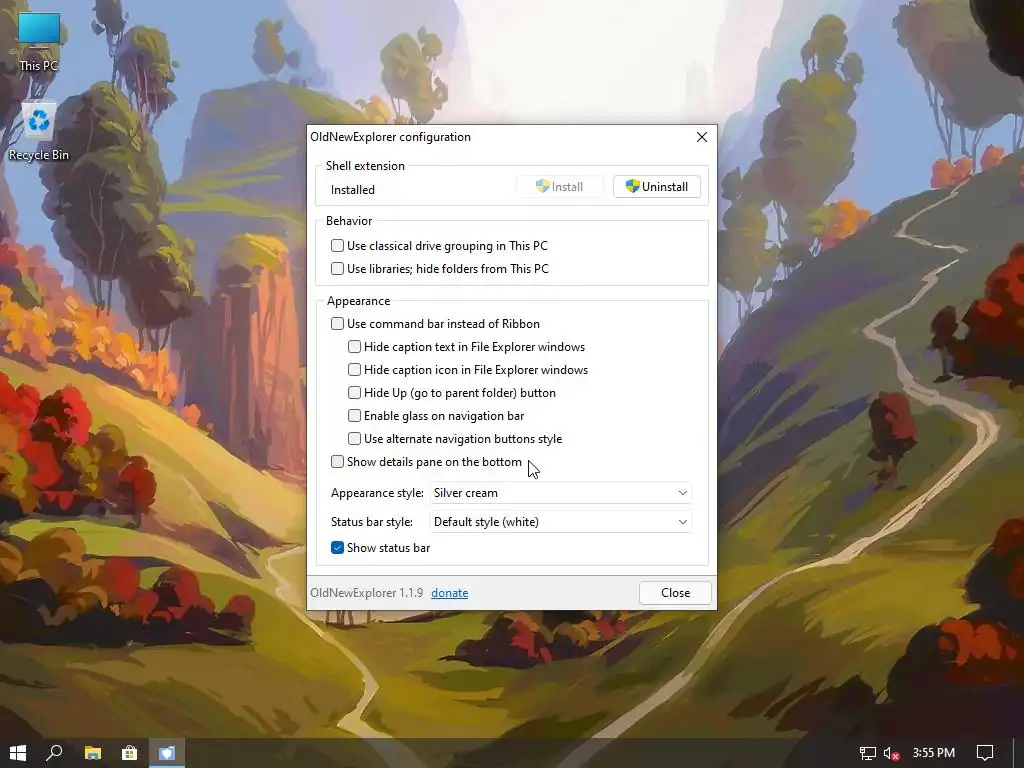Click the Close button at bottom
Viewport: 1024px width, 768px height.
point(675,592)
